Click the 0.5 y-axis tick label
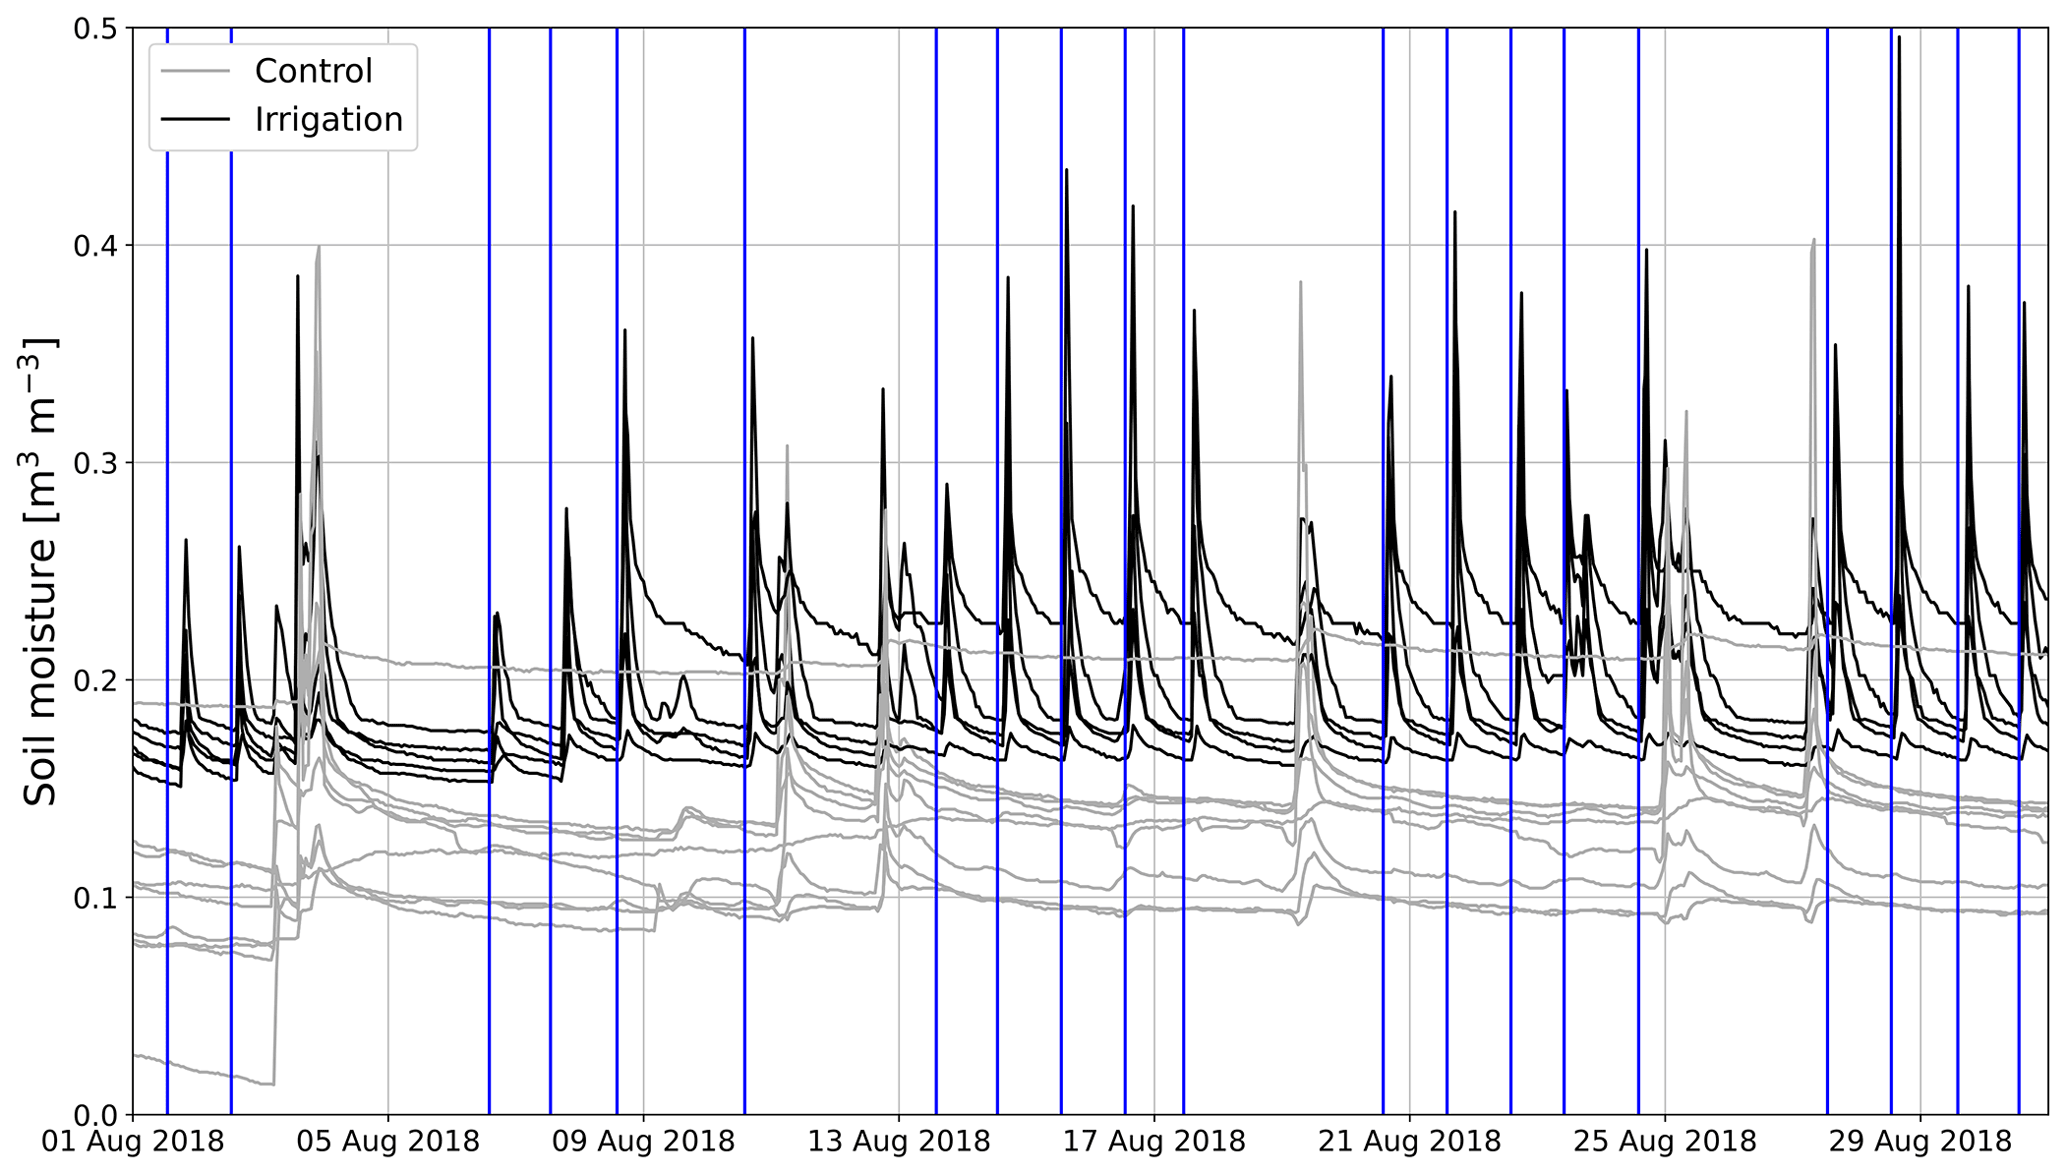2067x1175 pixels. (95, 29)
